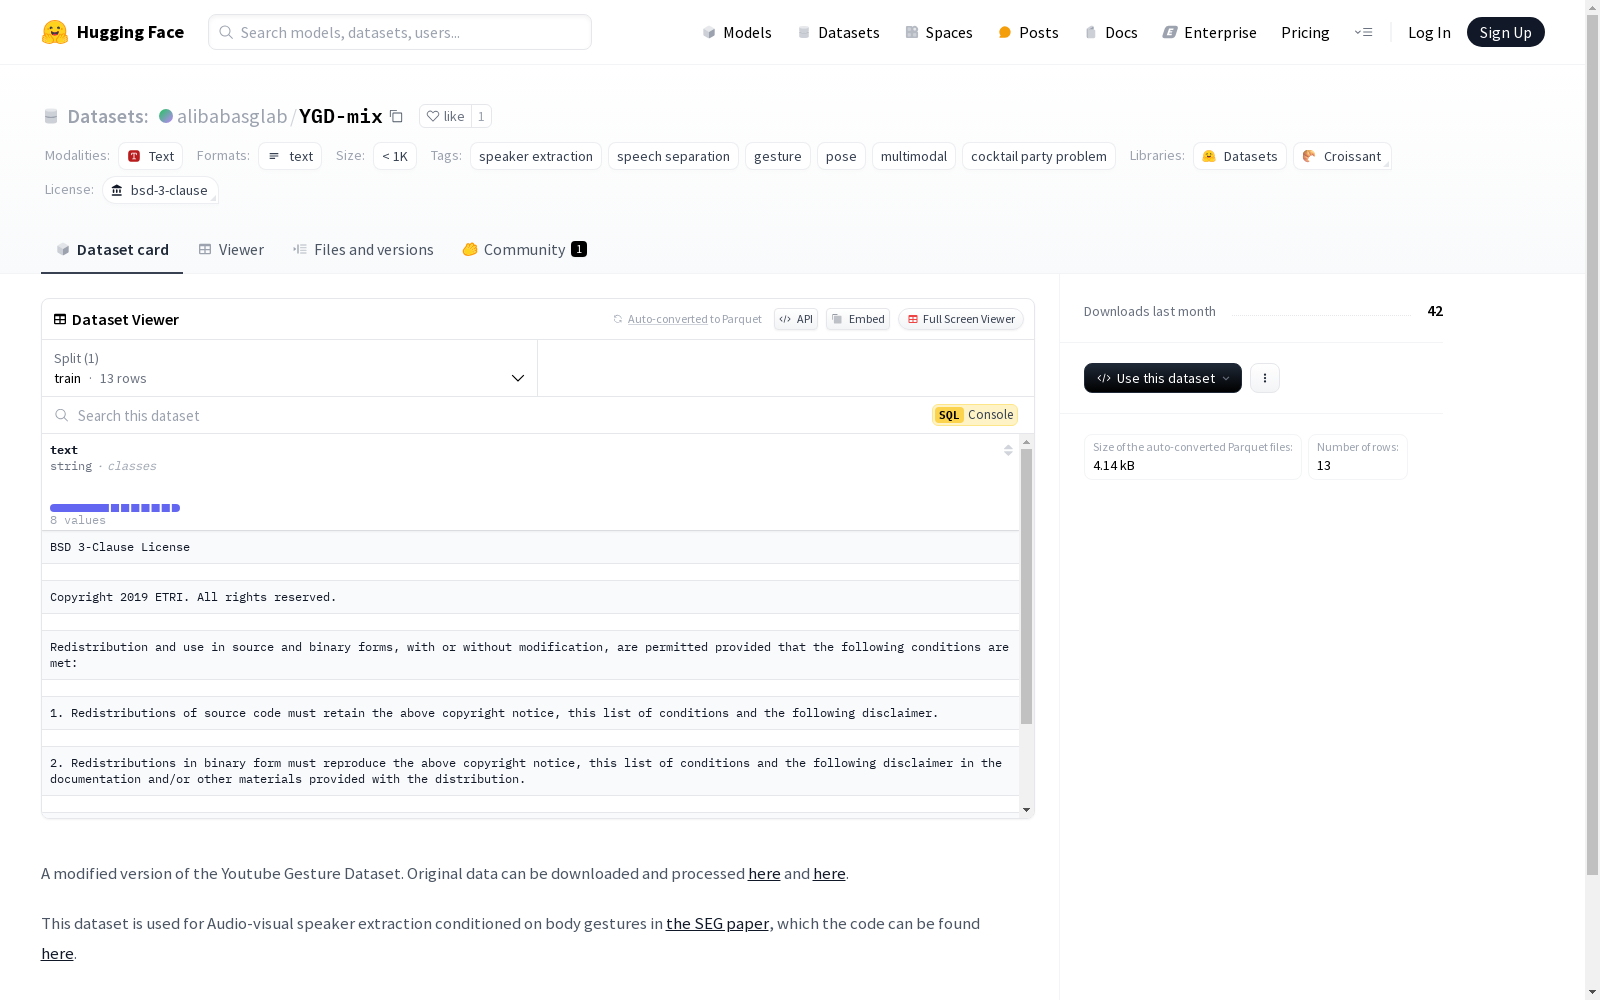Viewport: 1600px width, 1000px height.
Task: Select the 'Copyright 2019 ETRI. All rights reserved.' row
Action: click(531, 597)
